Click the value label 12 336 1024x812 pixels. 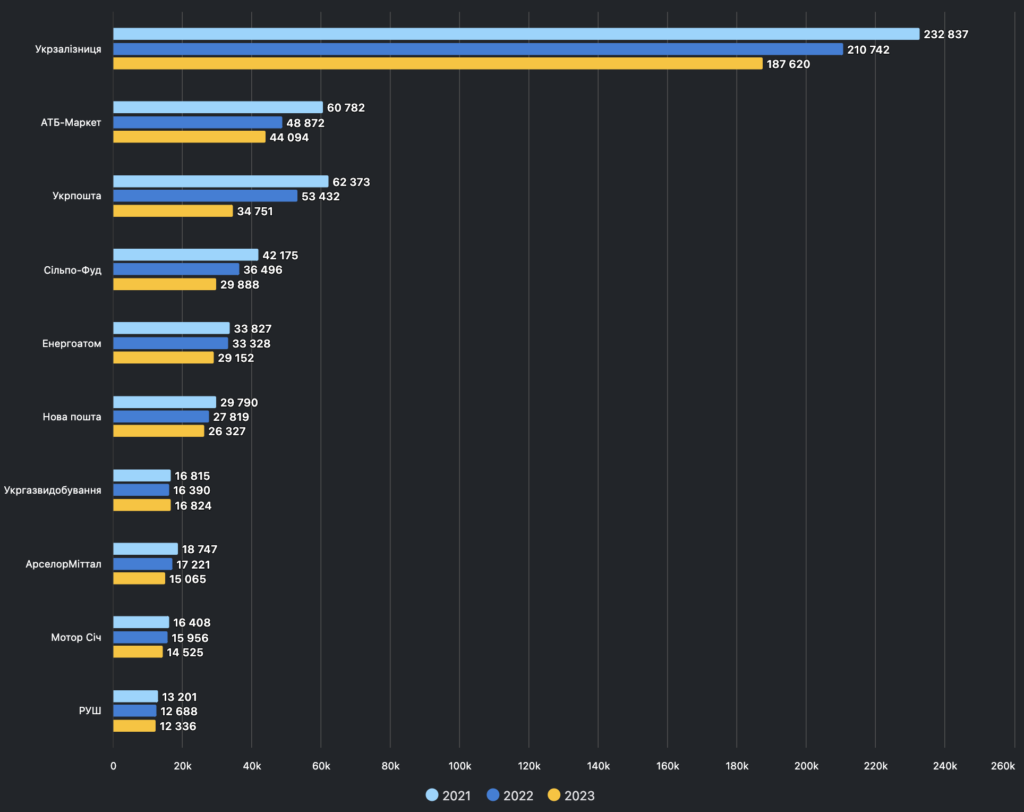[178, 726]
